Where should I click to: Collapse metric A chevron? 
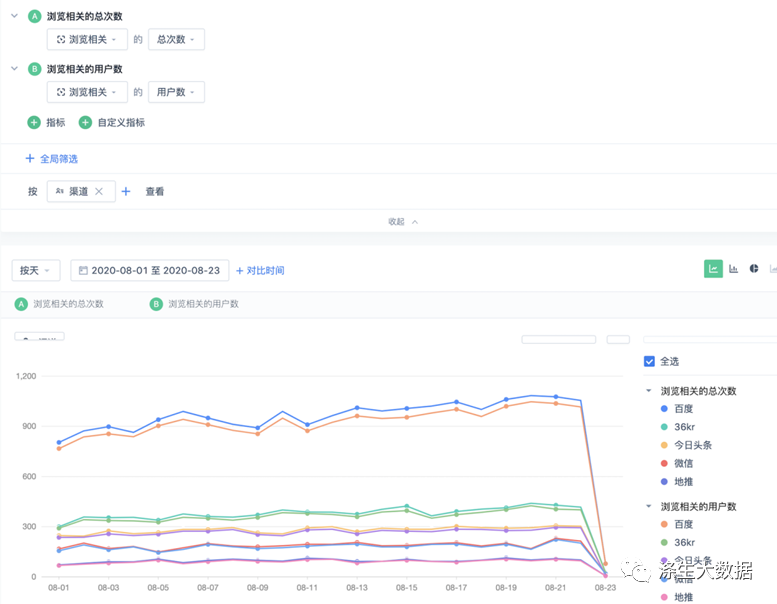pyautogui.click(x=14, y=16)
